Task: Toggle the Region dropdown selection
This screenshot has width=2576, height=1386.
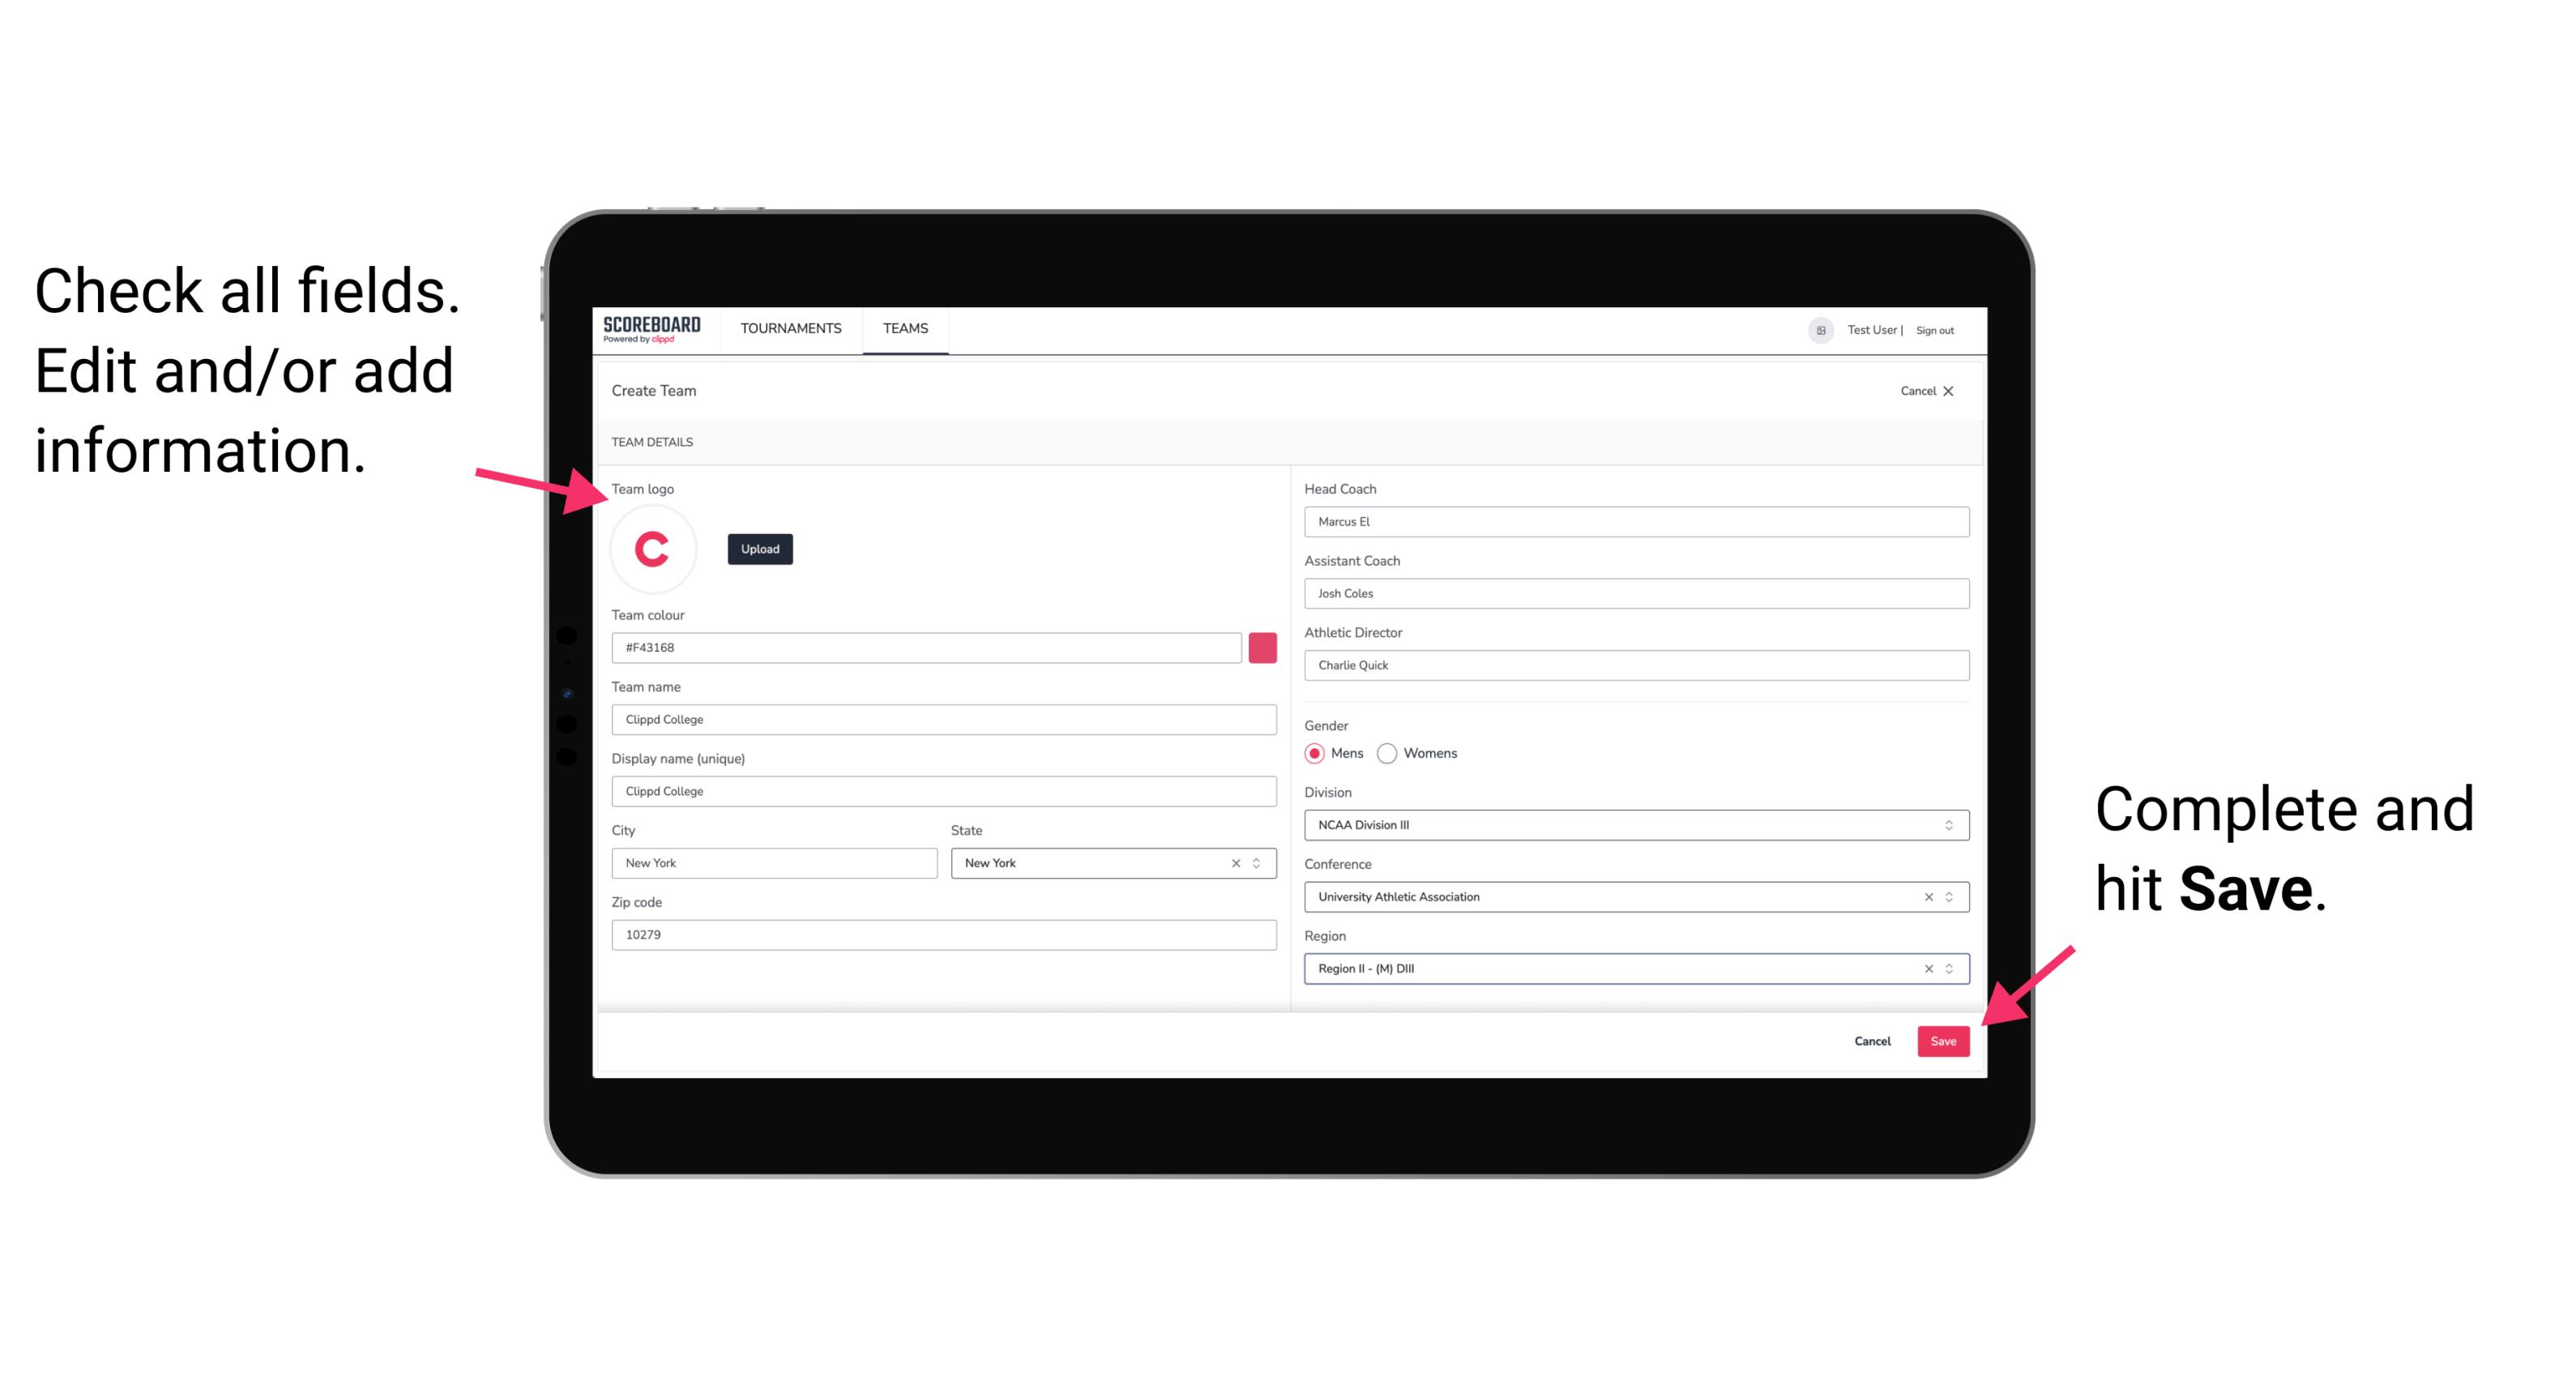Action: (1950, 969)
